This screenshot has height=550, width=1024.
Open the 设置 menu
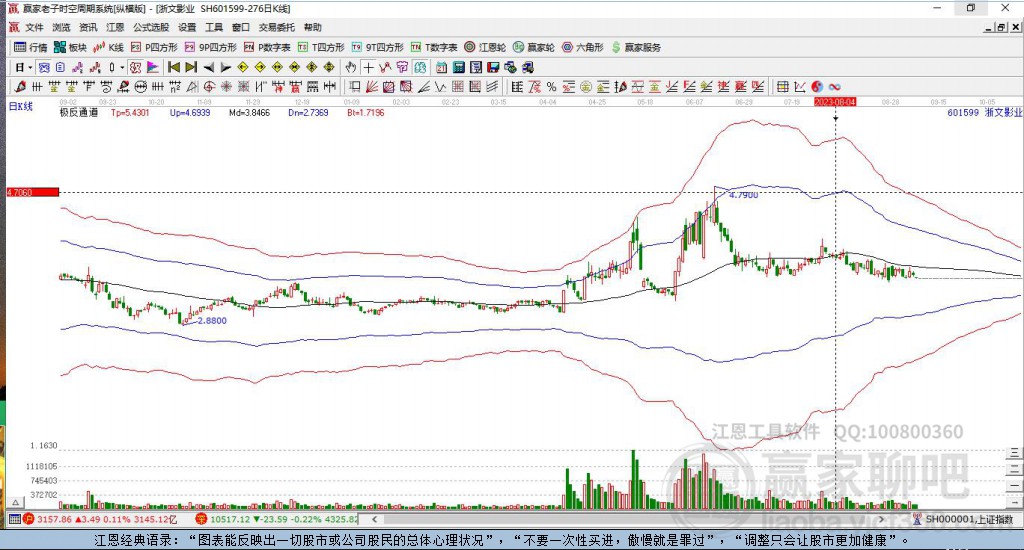click(x=187, y=27)
